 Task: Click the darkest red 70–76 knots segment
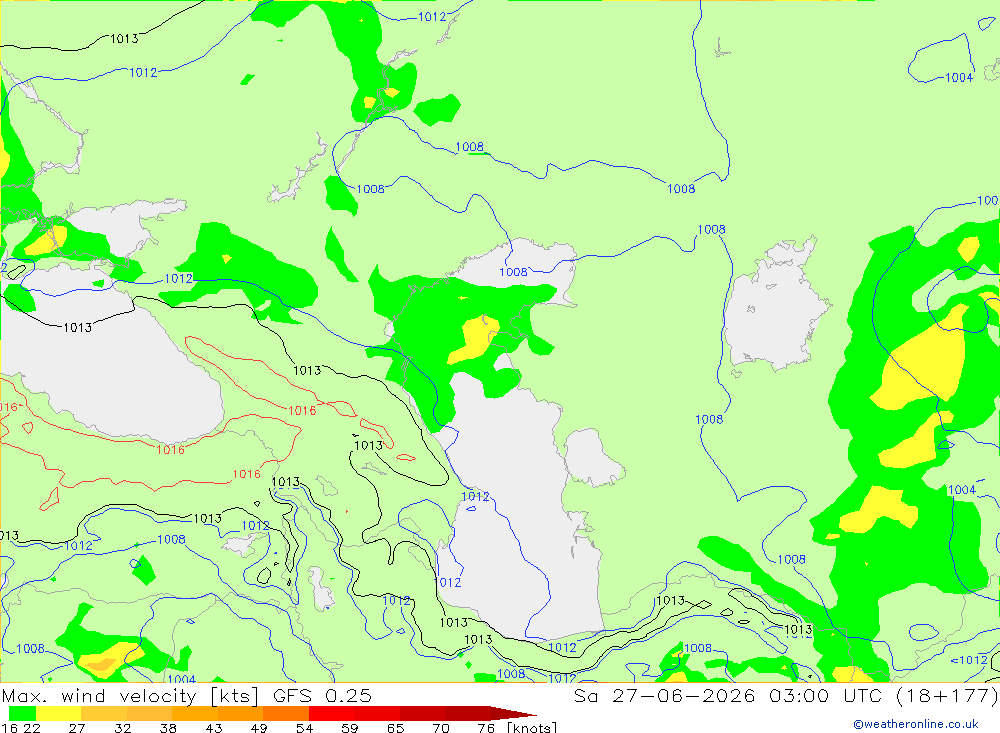467,713
